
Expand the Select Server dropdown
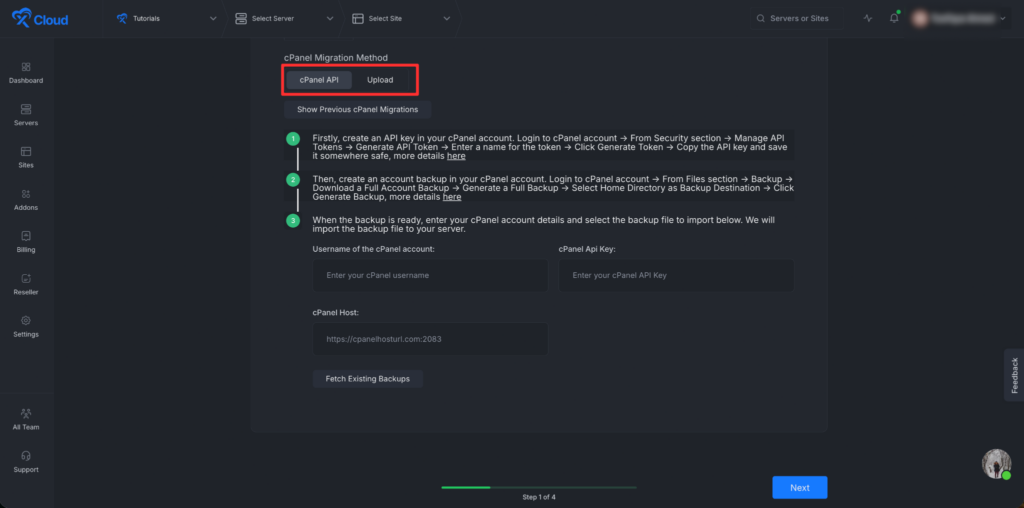click(x=284, y=18)
